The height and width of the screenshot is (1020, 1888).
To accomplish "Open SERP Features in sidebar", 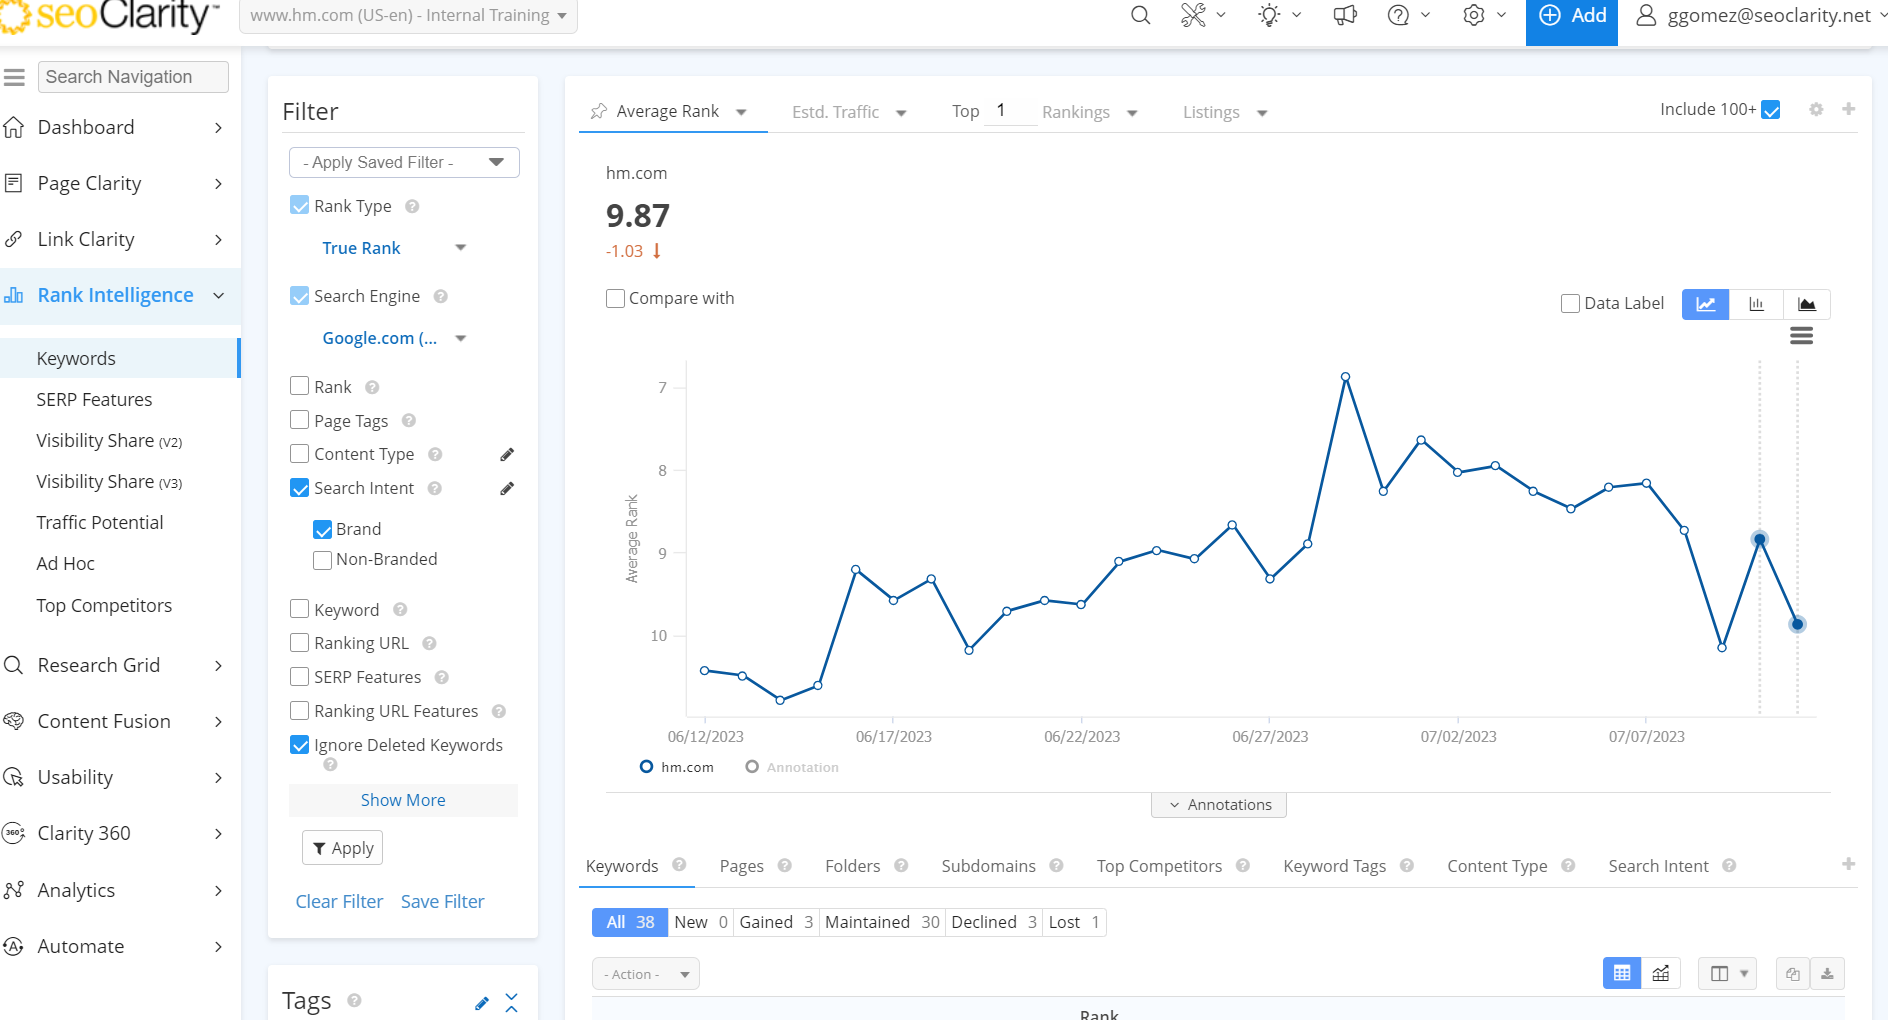I will tap(94, 400).
